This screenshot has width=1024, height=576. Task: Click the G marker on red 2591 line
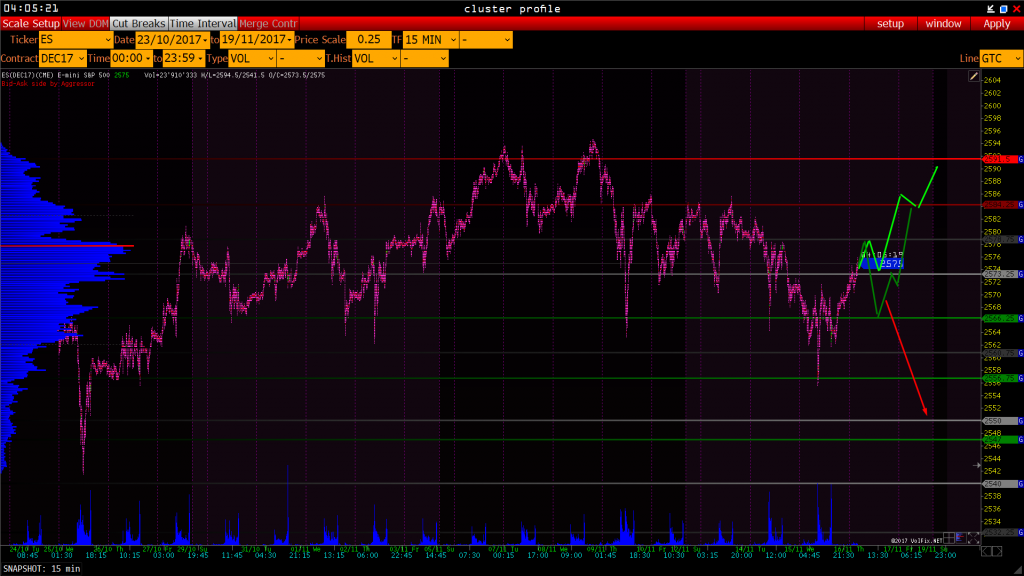coord(1020,159)
